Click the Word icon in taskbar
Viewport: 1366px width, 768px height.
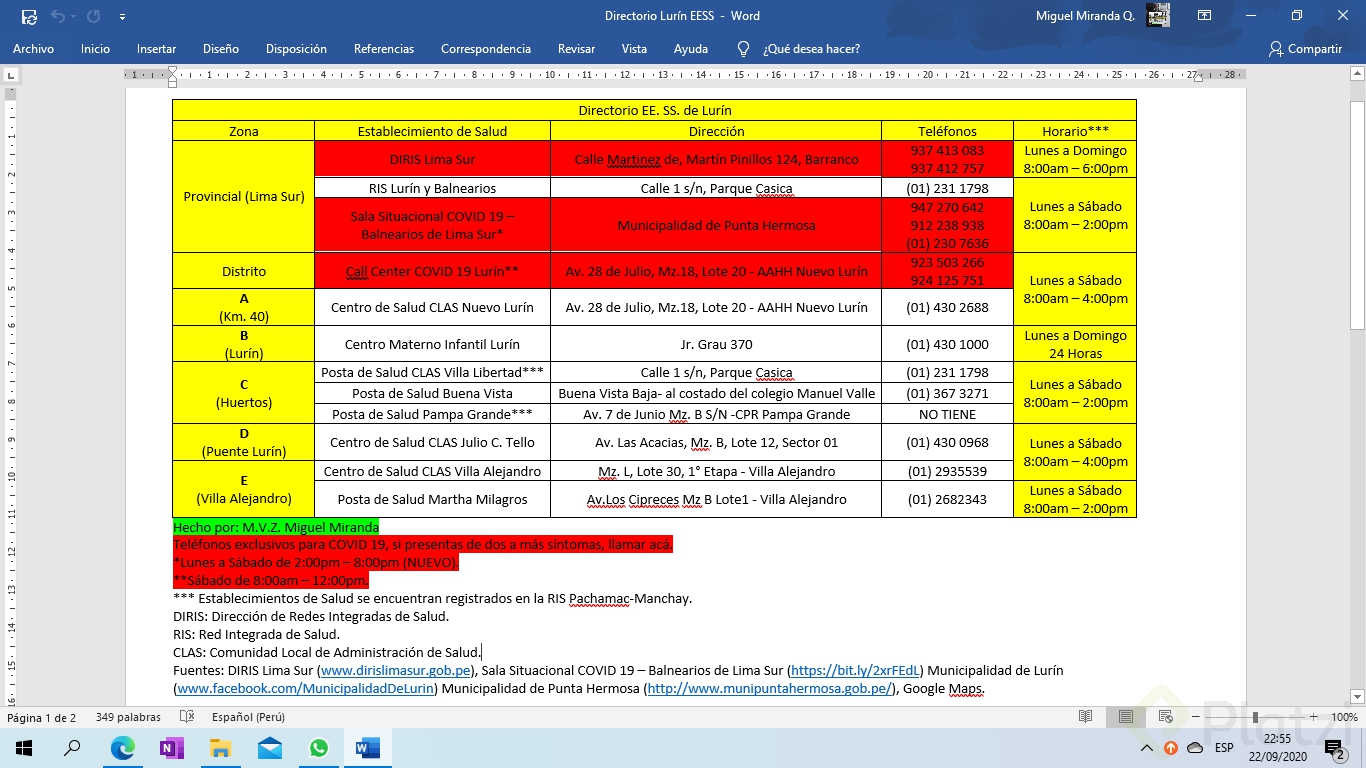[367, 748]
